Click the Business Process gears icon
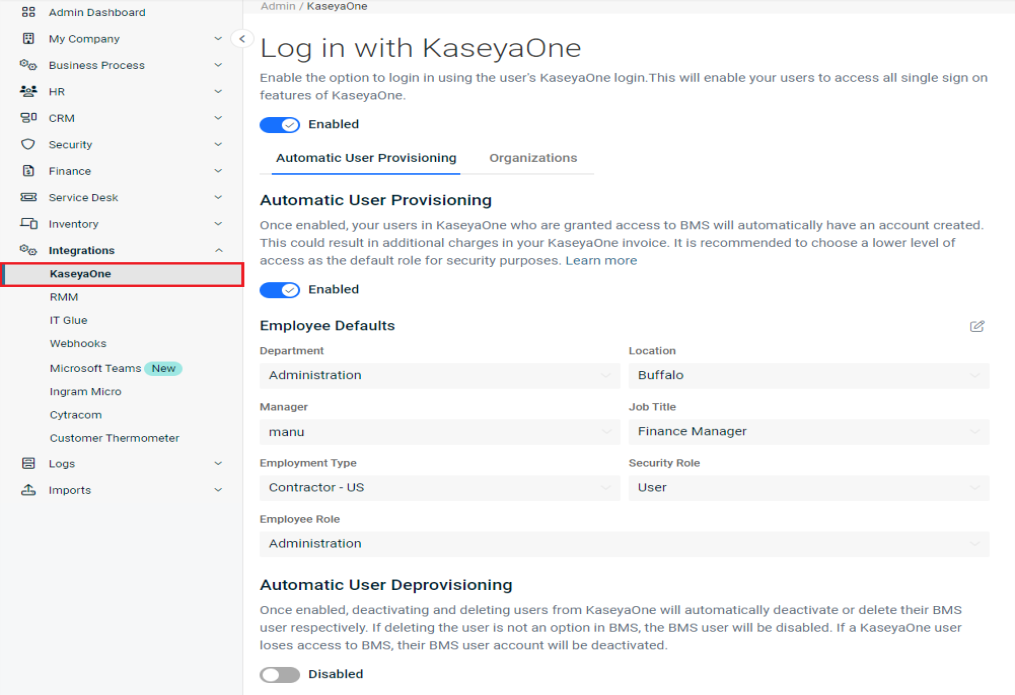Image resolution: width=1015 pixels, height=695 pixels. 28,65
